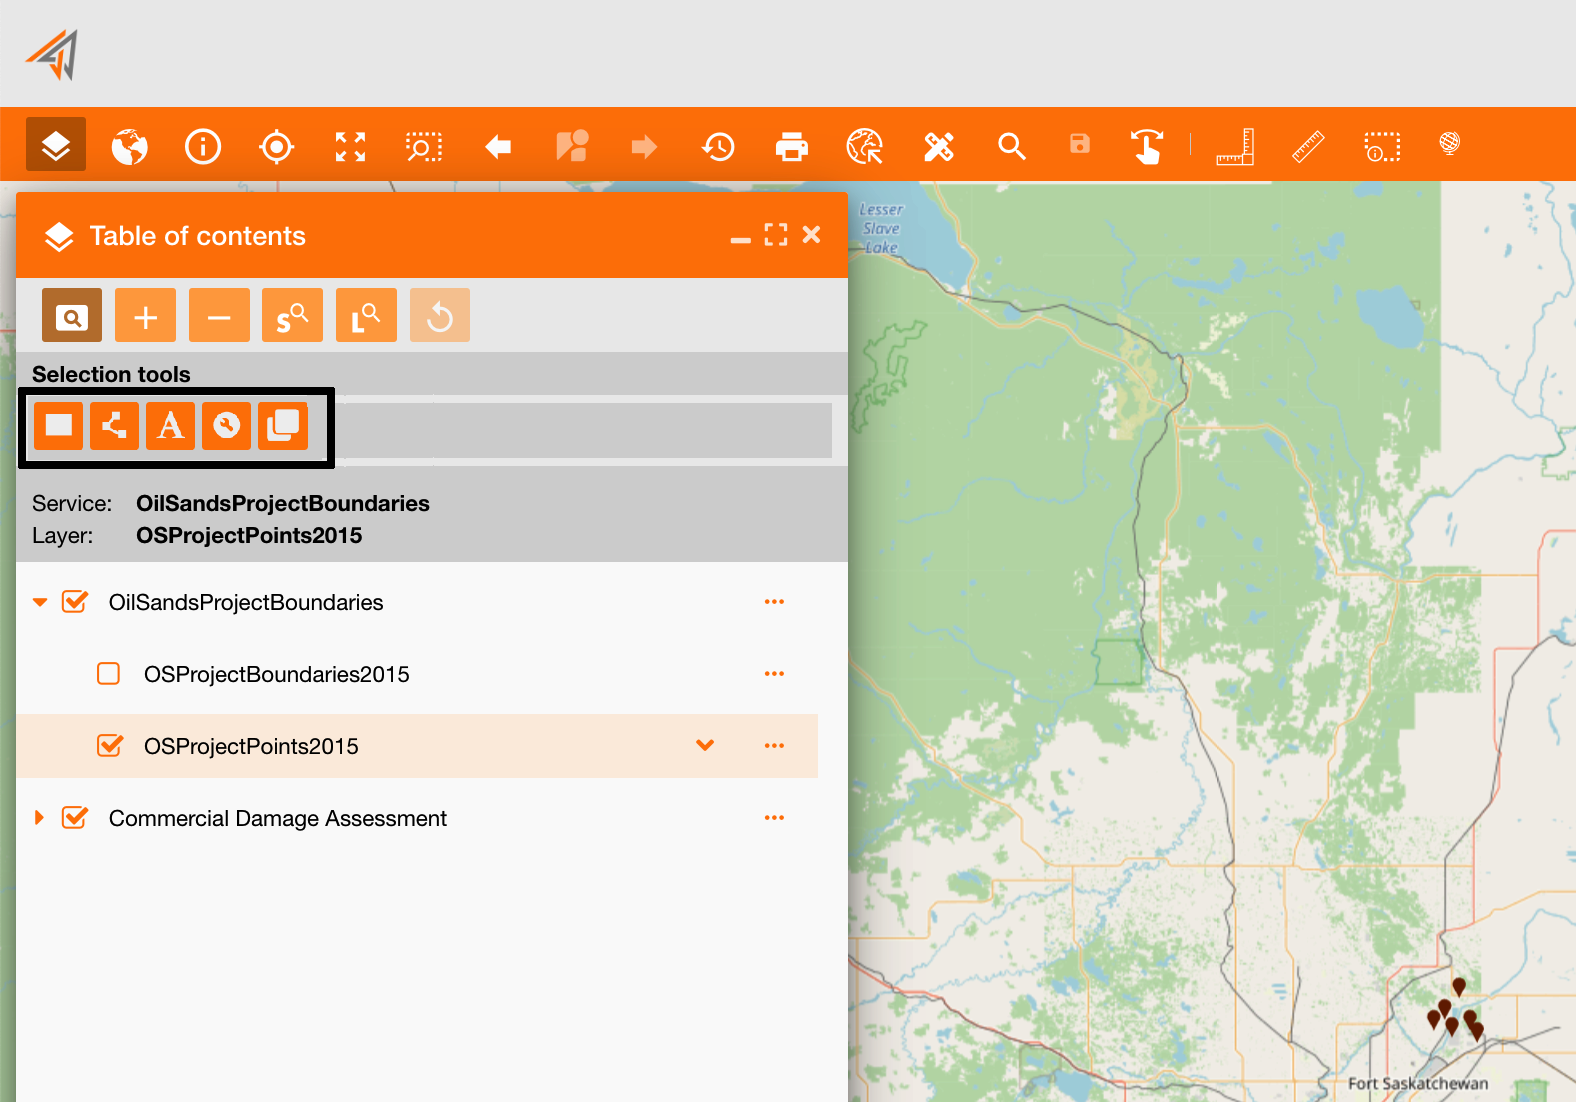The width and height of the screenshot is (1576, 1102).
Task: Click the globe basemap icon in toolbar
Action: (130, 146)
